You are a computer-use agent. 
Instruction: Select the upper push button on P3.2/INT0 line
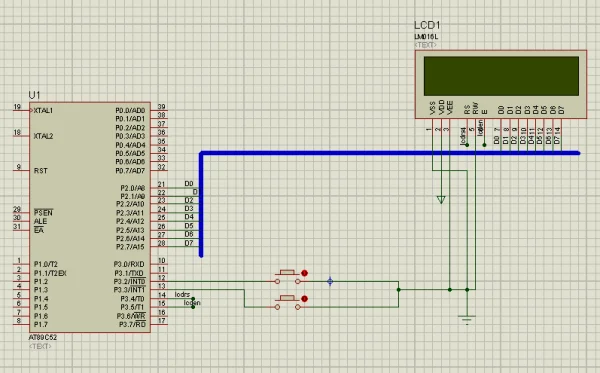pyautogui.click(x=287, y=277)
